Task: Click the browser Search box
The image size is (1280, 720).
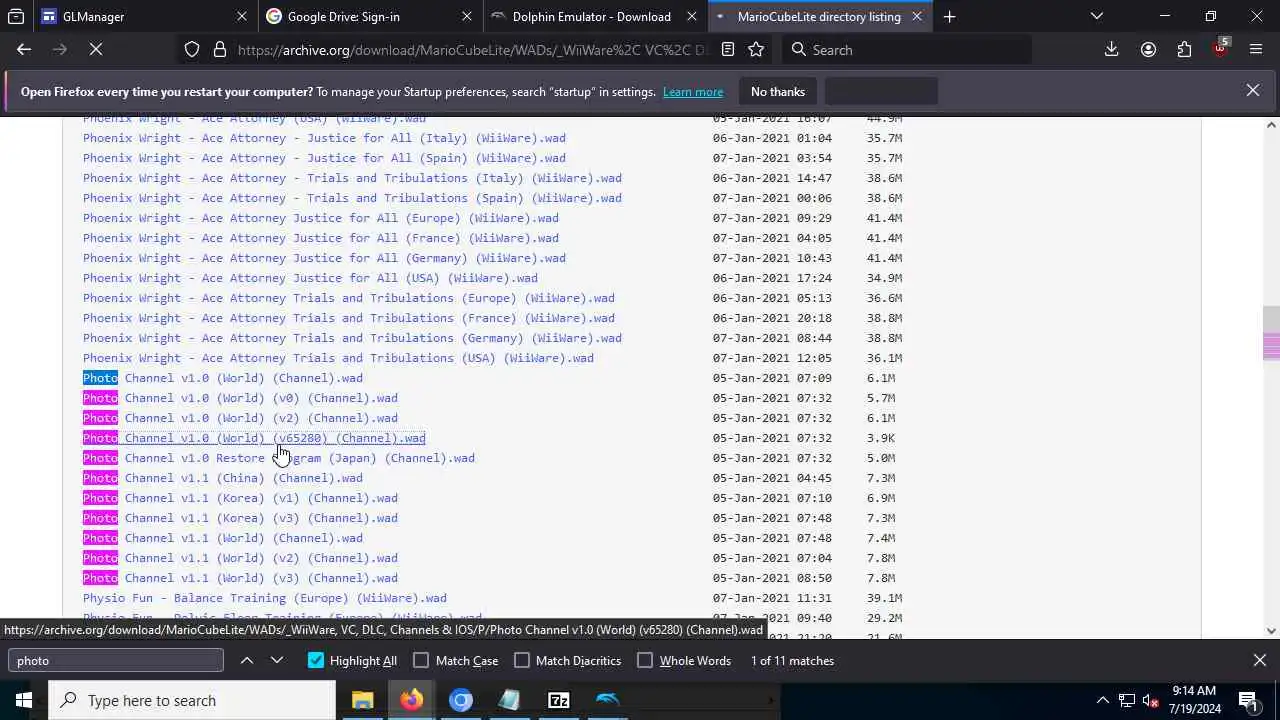Action: [x=905, y=49]
